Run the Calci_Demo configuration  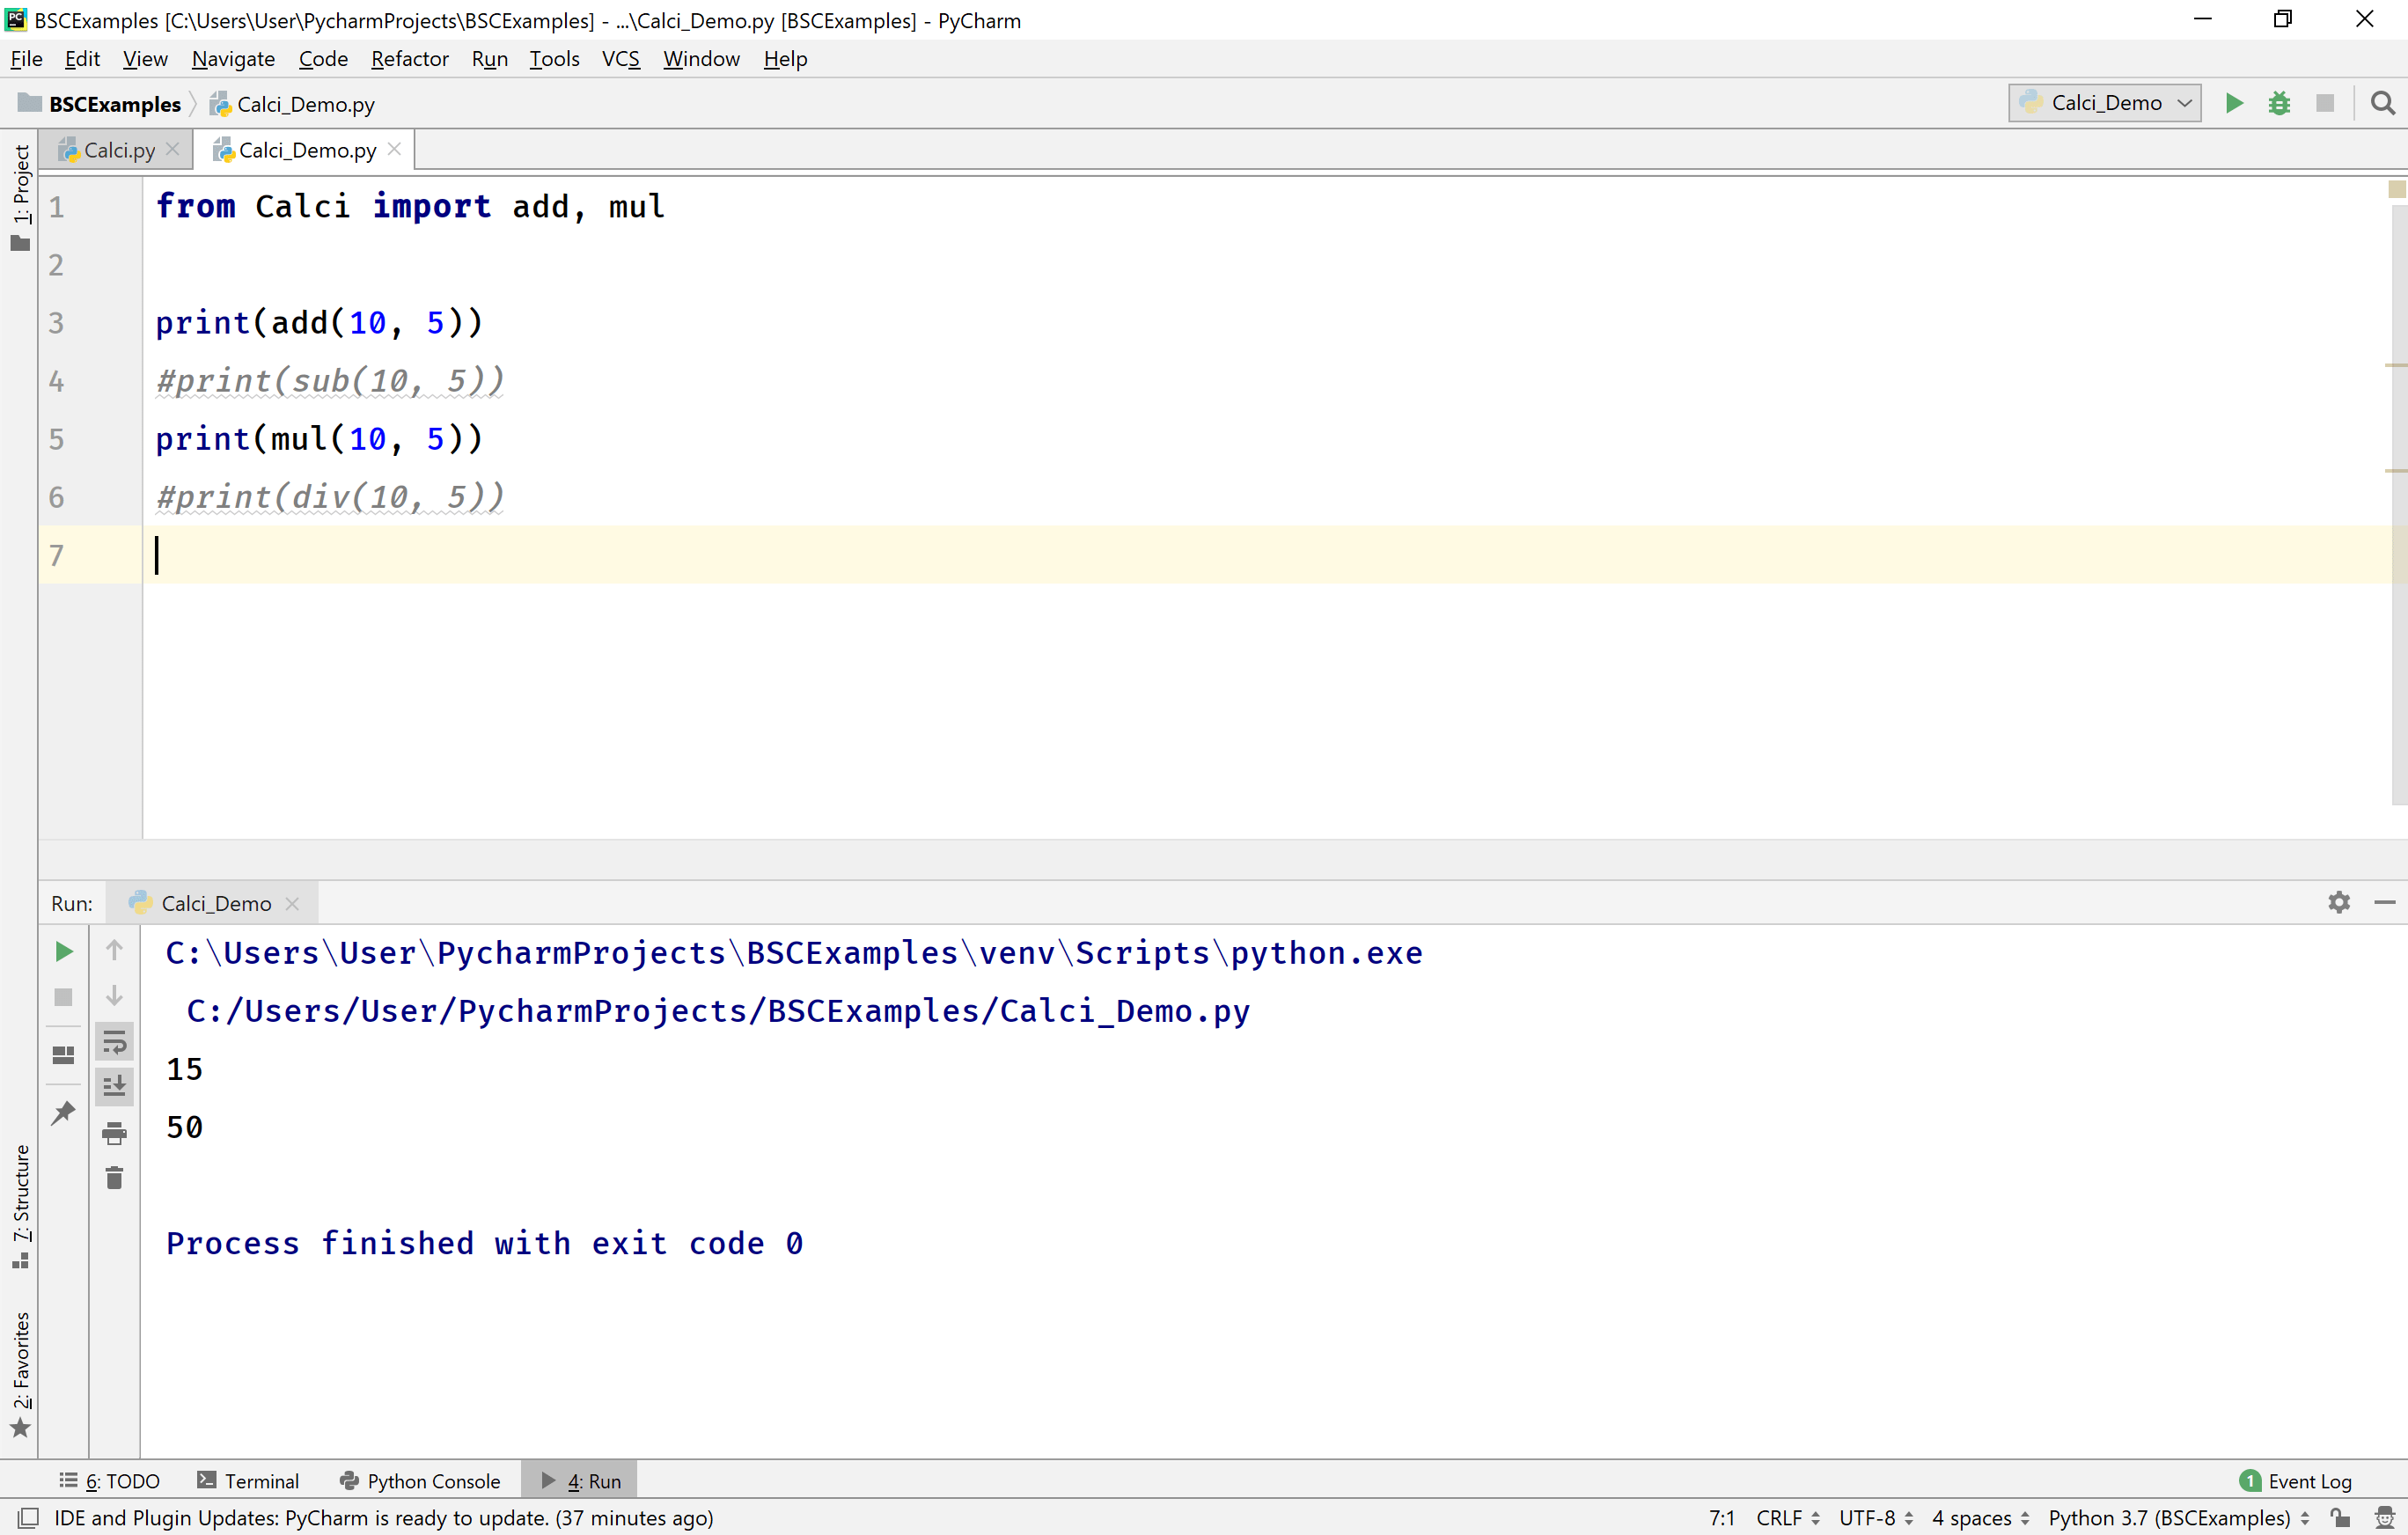tap(2234, 102)
